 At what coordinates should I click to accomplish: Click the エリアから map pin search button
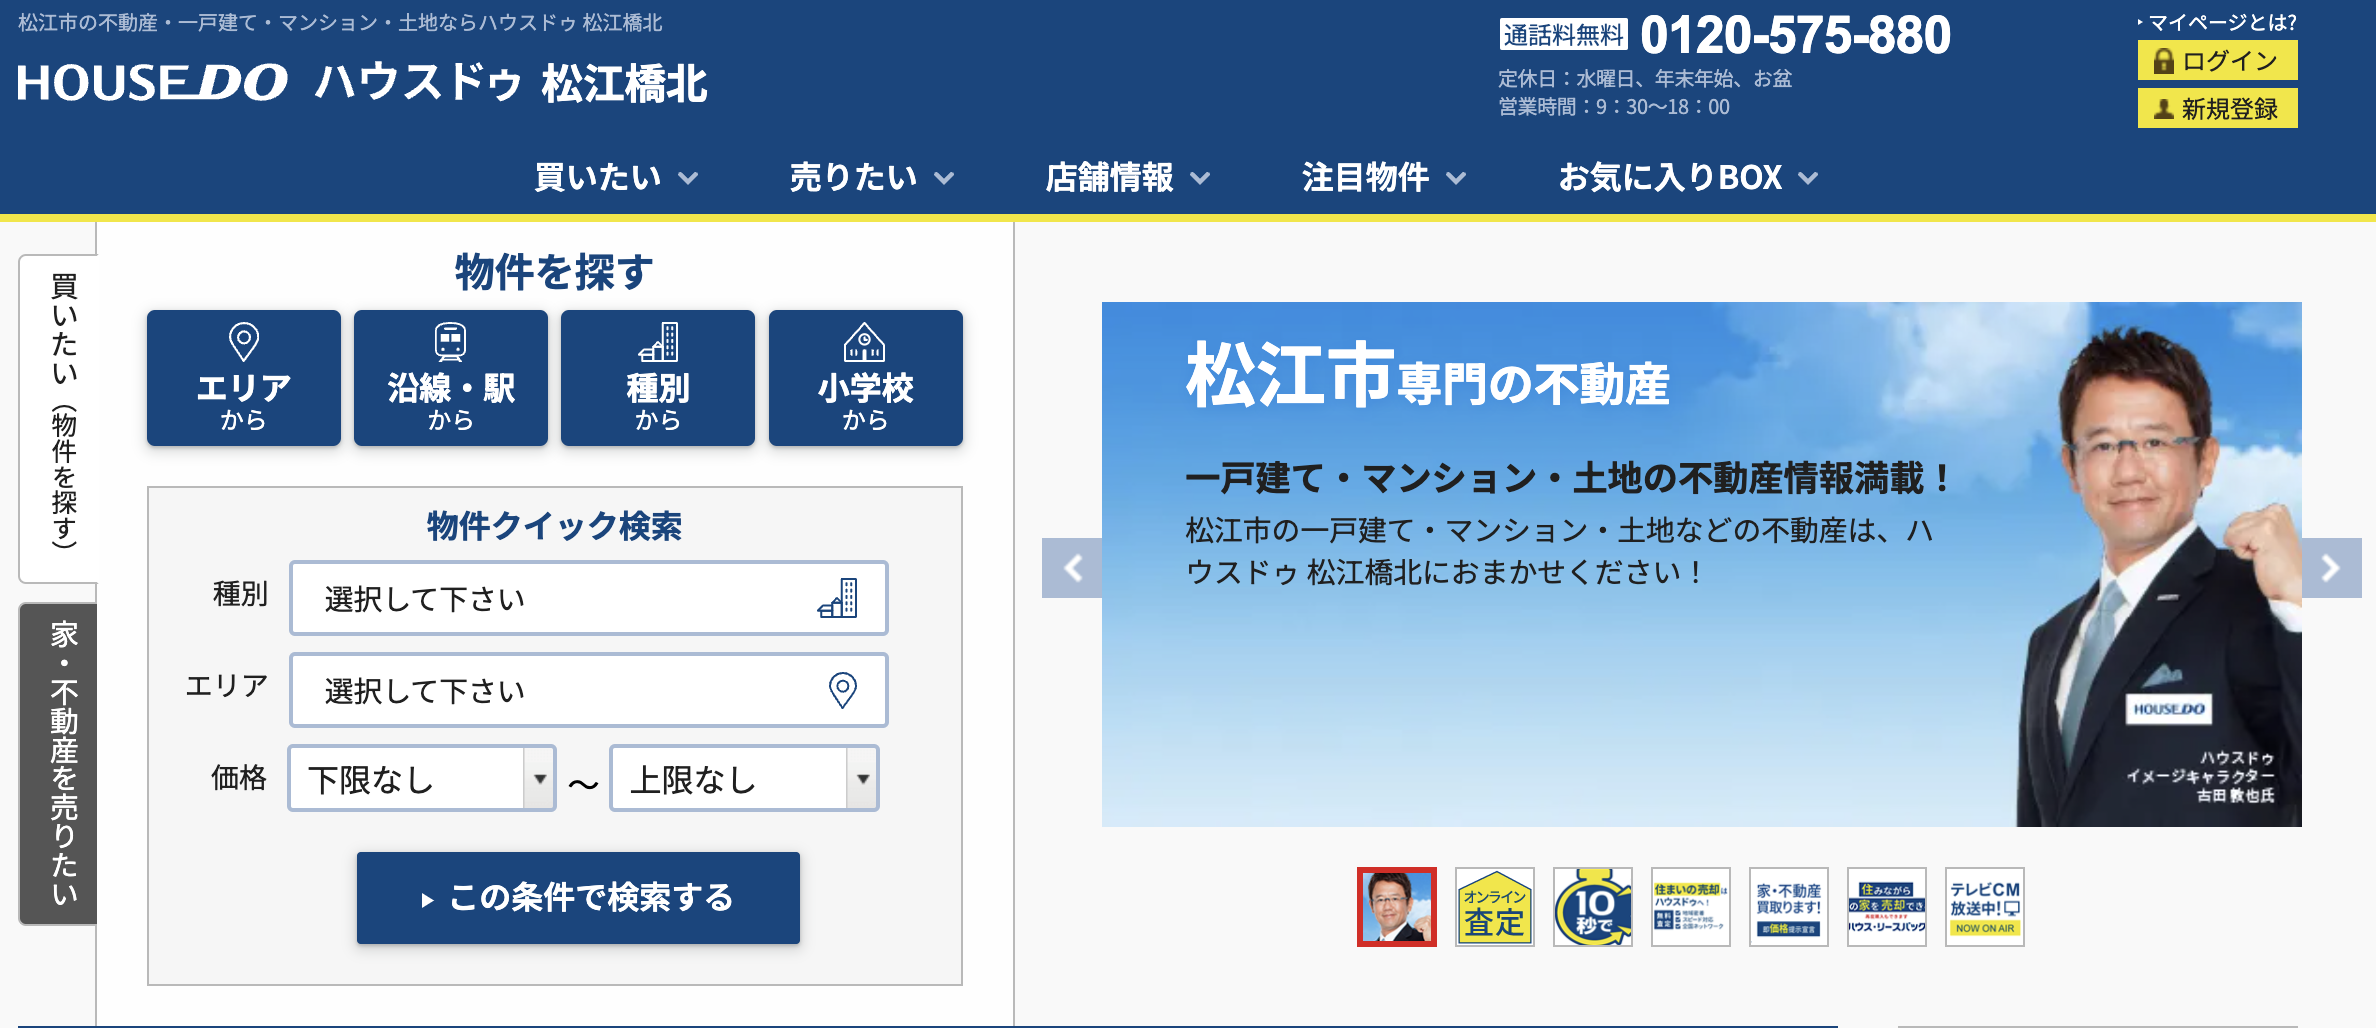243,378
